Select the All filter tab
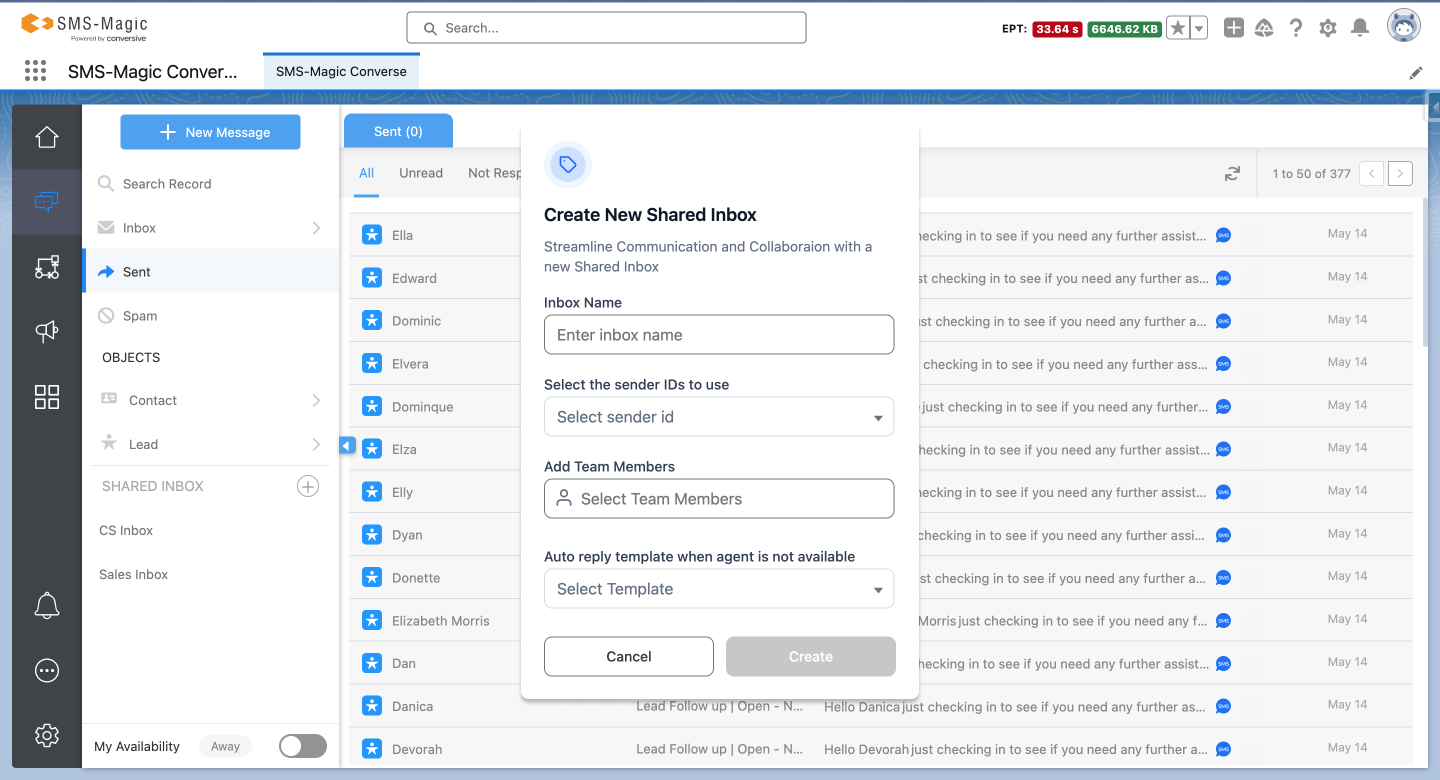 point(367,173)
